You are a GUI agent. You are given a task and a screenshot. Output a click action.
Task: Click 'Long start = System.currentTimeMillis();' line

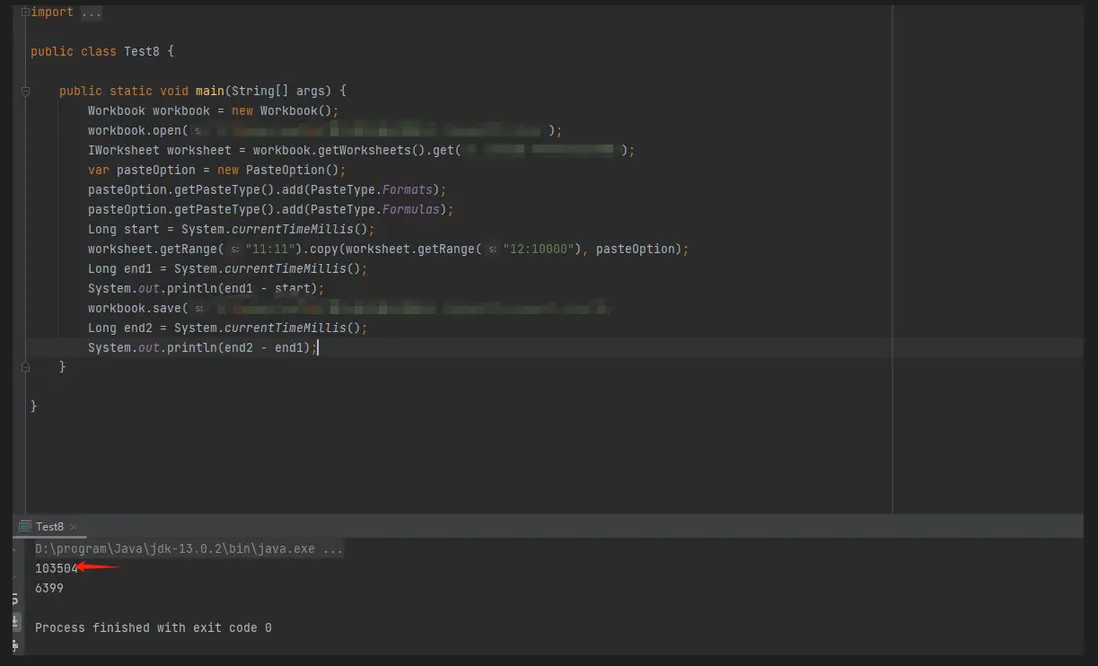(231, 229)
